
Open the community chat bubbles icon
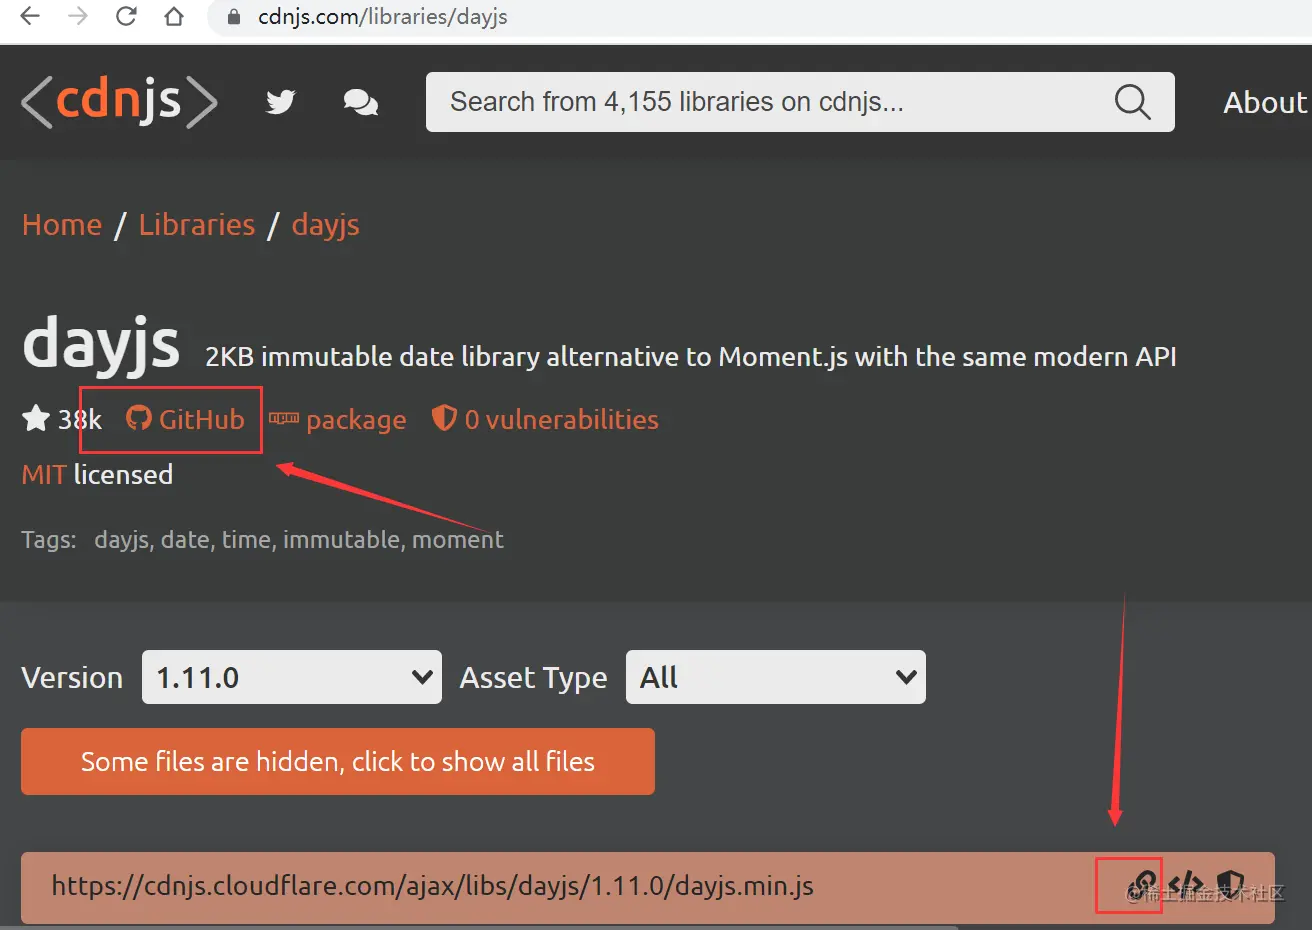[361, 102]
